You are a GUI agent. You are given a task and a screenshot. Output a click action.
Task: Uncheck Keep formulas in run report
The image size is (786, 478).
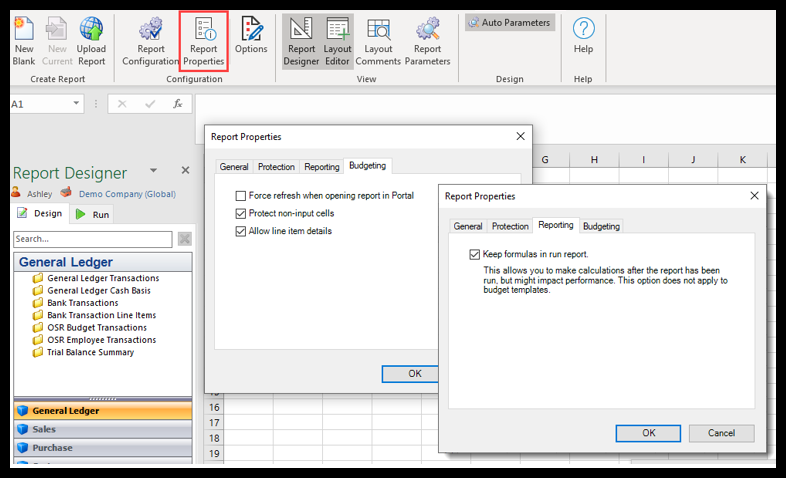coord(475,255)
